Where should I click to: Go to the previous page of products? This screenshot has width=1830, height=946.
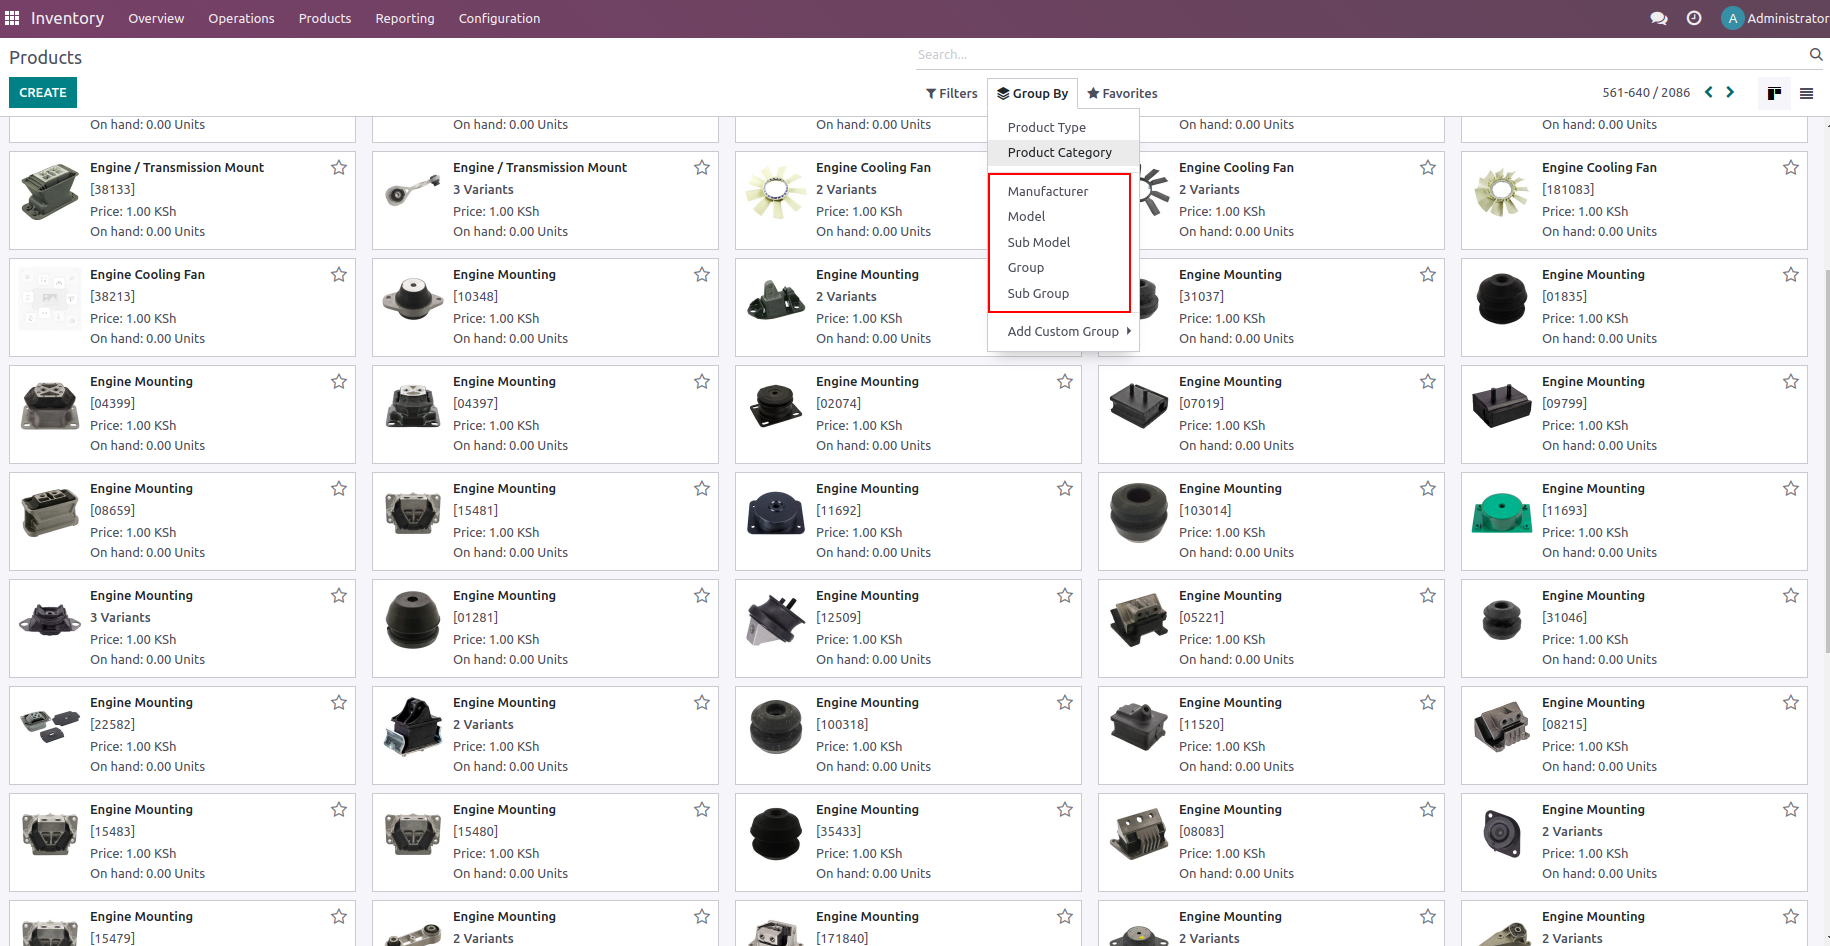click(x=1709, y=92)
